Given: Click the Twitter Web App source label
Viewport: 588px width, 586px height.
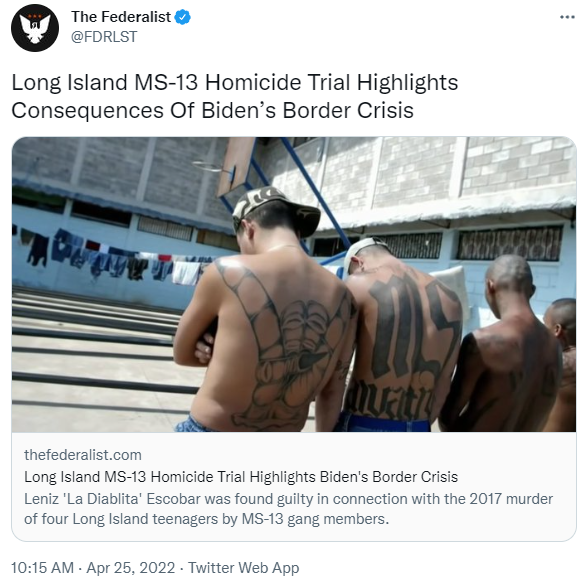Looking at the screenshot, I should [x=243, y=568].
